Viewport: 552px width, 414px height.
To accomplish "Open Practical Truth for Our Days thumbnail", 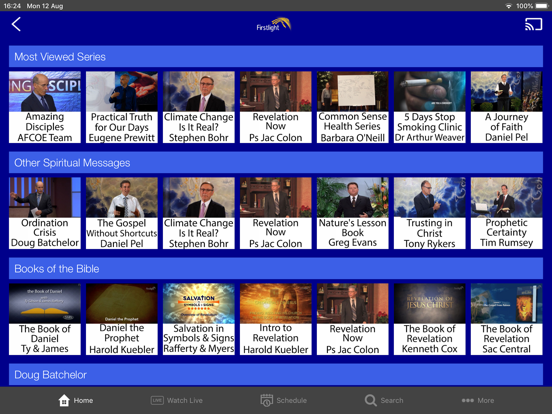I will coord(122,107).
